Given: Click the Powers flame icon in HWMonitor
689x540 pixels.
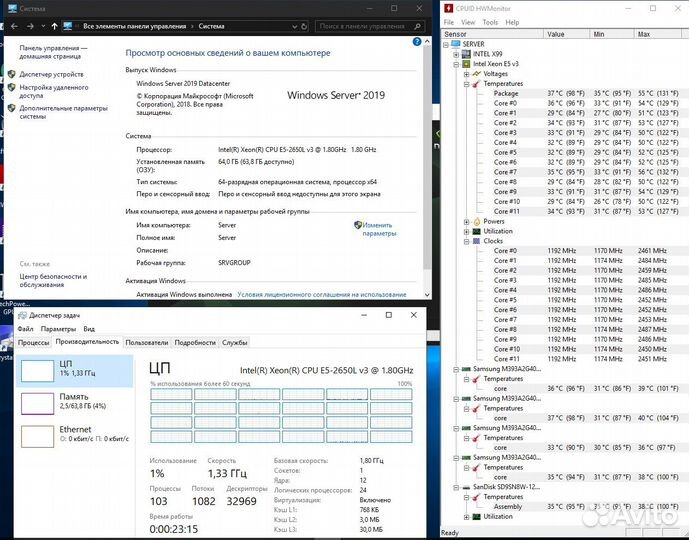Looking at the screenshot, I should (476, 222).
